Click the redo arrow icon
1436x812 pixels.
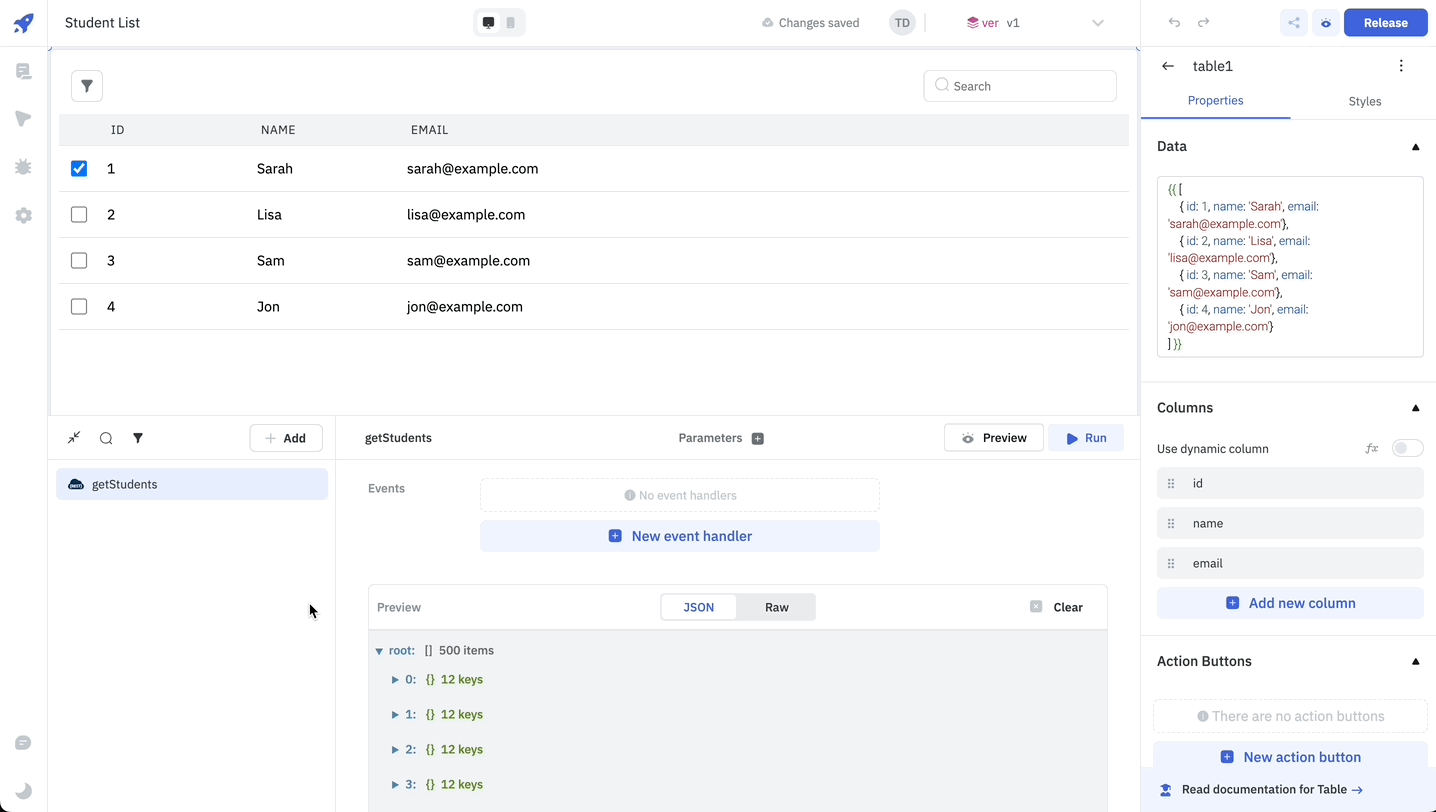[x=1204, y=23]
